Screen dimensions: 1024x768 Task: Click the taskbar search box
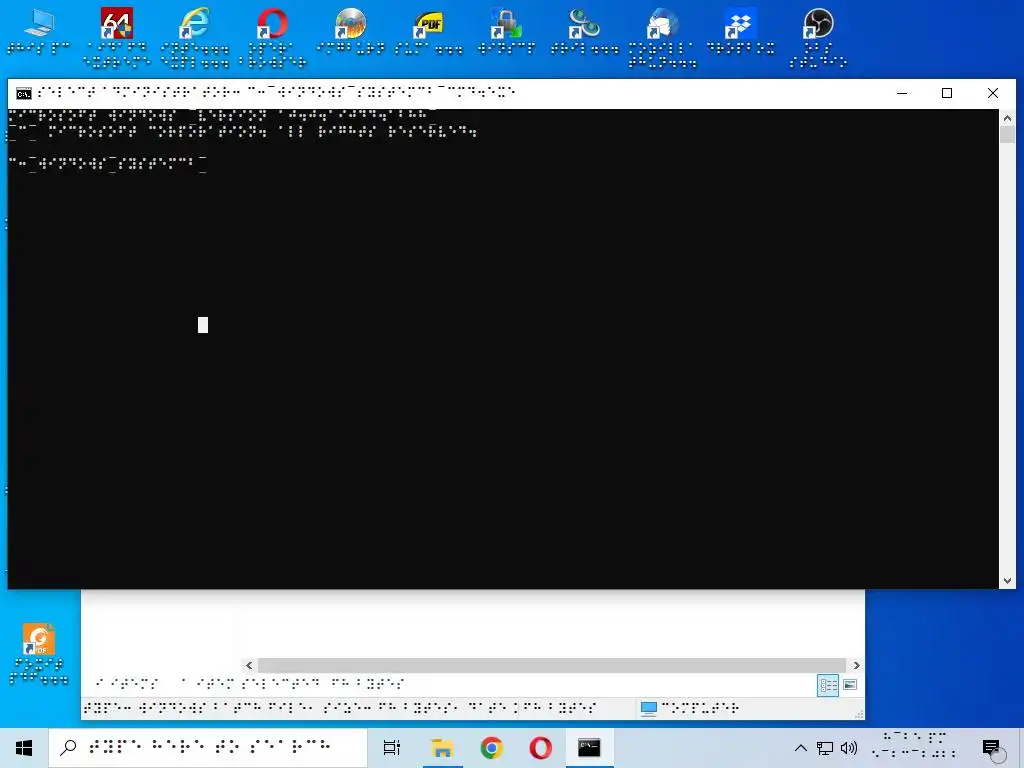208,748
